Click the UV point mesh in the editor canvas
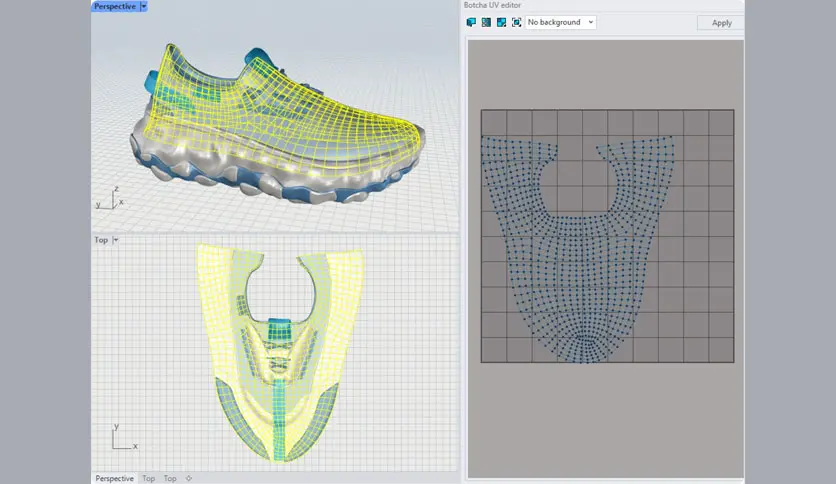836x484 pixels. point(578,249)
